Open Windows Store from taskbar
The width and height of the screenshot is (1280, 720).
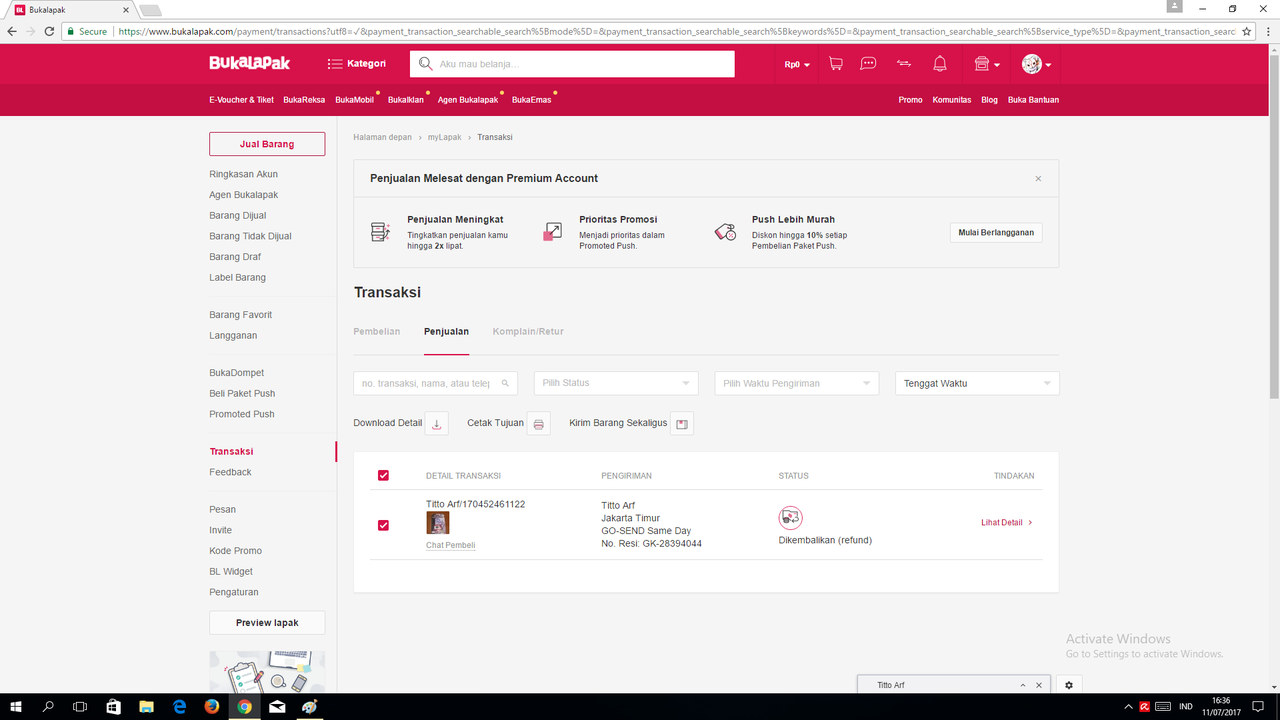[x=114, y=707]
